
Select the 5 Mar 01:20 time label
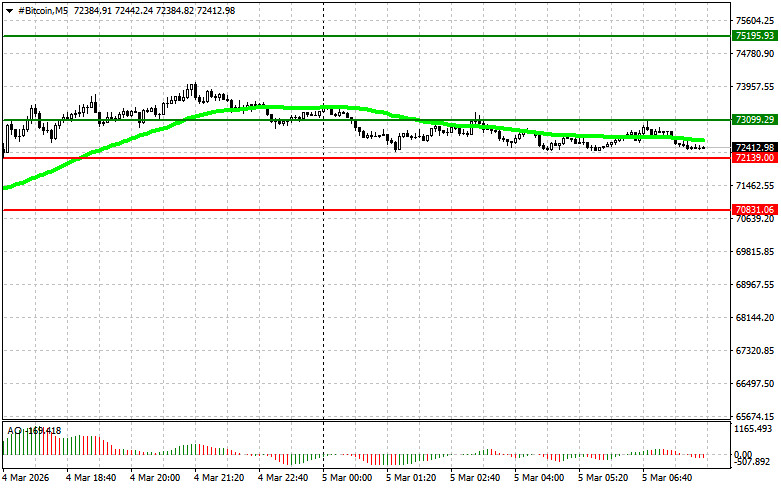[411, 478]
